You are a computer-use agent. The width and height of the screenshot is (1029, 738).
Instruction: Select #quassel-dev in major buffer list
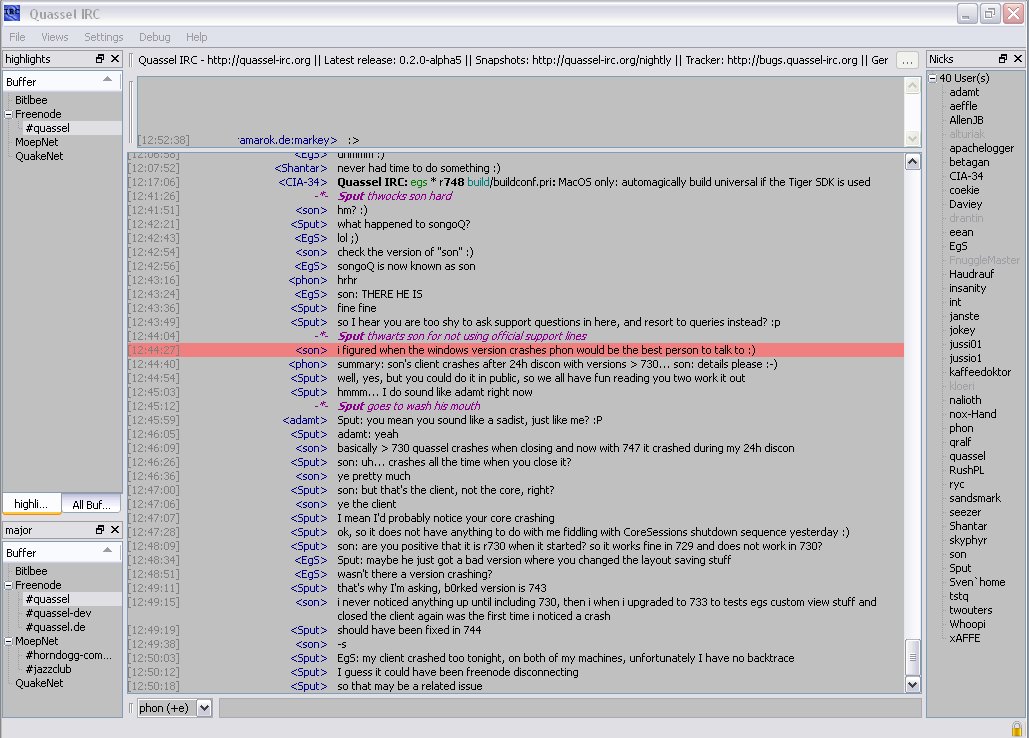pyautogui.click(x=58, y=613)
